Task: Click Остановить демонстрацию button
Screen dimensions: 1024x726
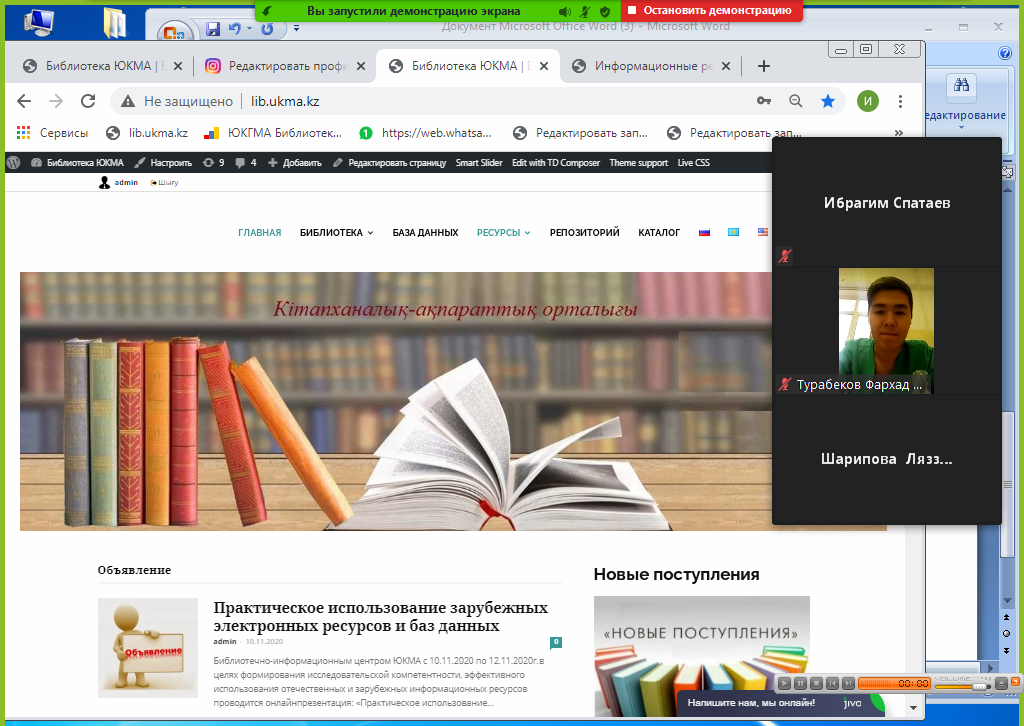Action: (712, 10)
